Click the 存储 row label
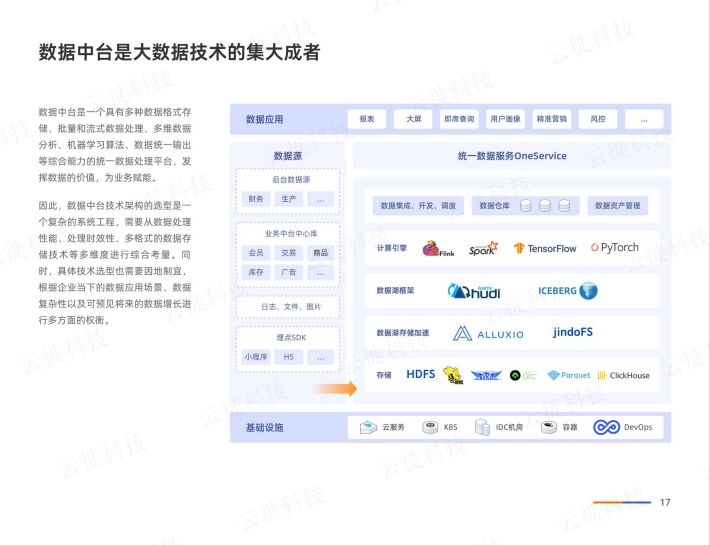 coord(384,375)
